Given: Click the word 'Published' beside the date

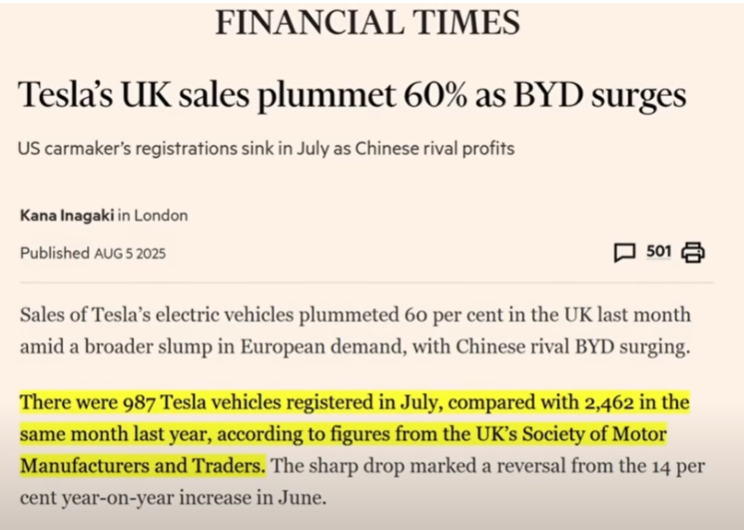Looking at the screenshot, I should [x=55, y=254].
